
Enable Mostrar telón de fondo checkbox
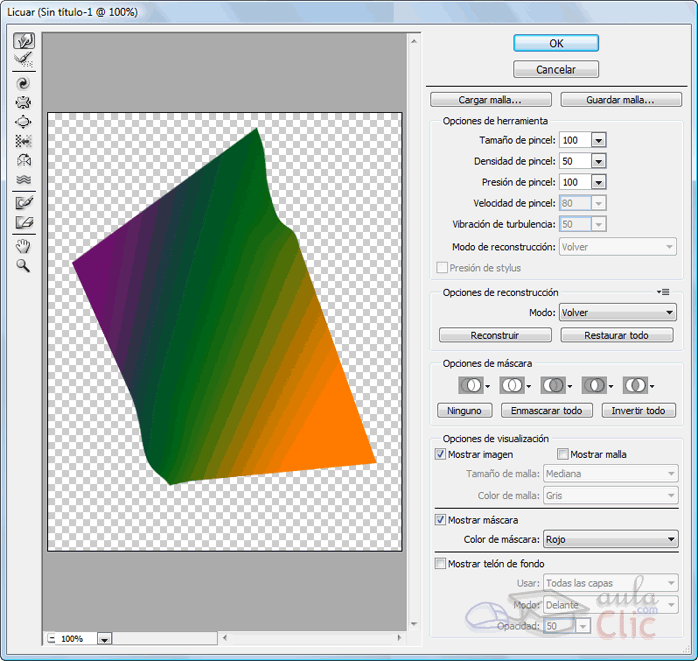tap(440, 564)
